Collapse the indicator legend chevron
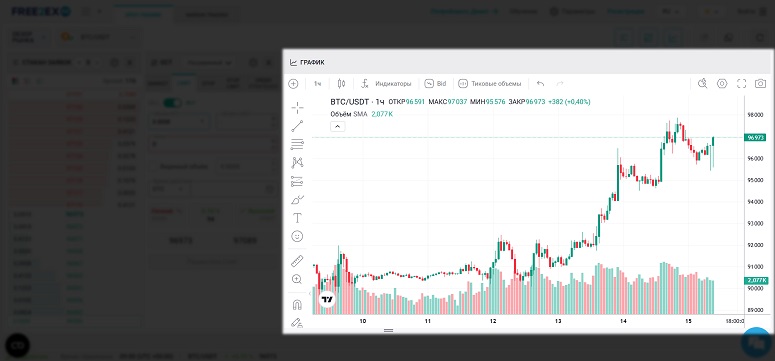This screenshot has height=361, width=775. coord(338,127)
